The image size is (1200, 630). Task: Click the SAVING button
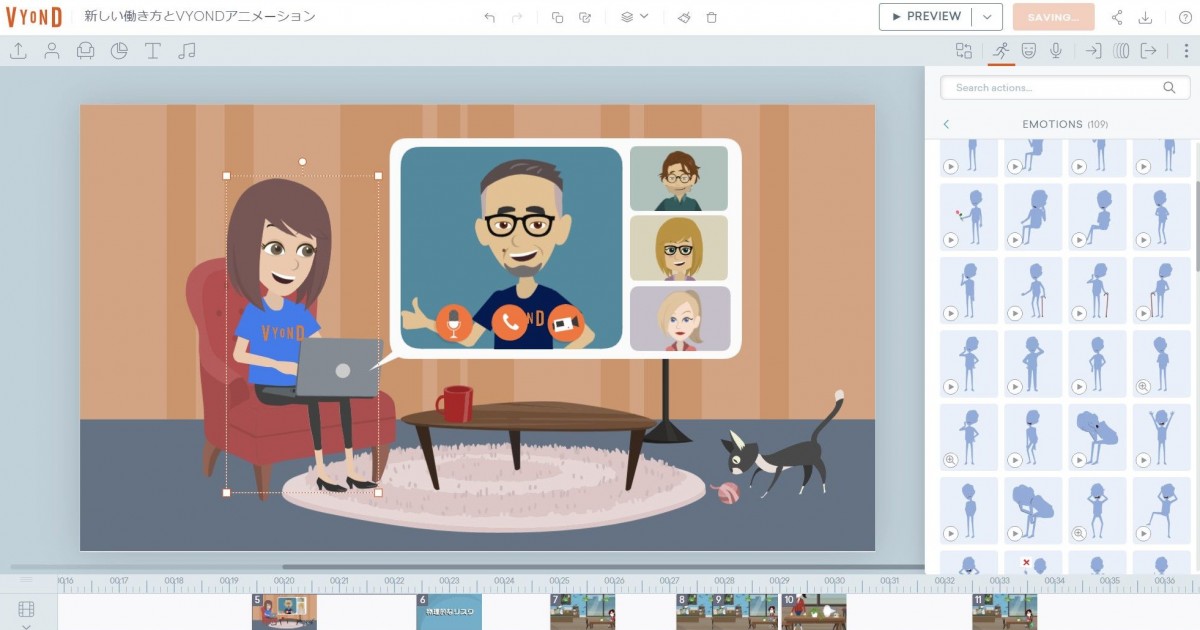1053,17
